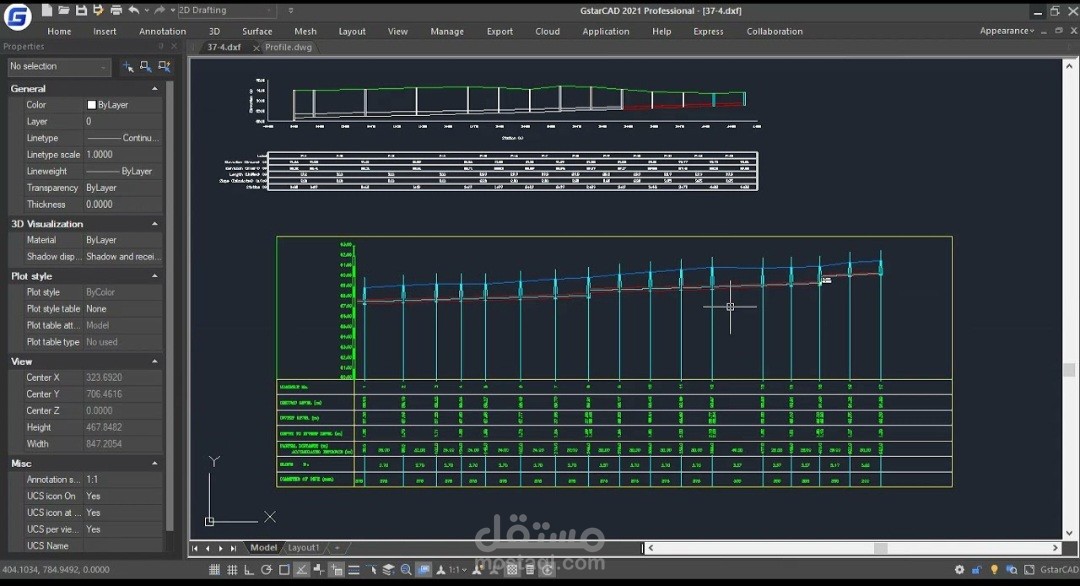The image size is (1080, 586).
Task: Open the Annotation ribbon tab
Action: coord(163,31)
